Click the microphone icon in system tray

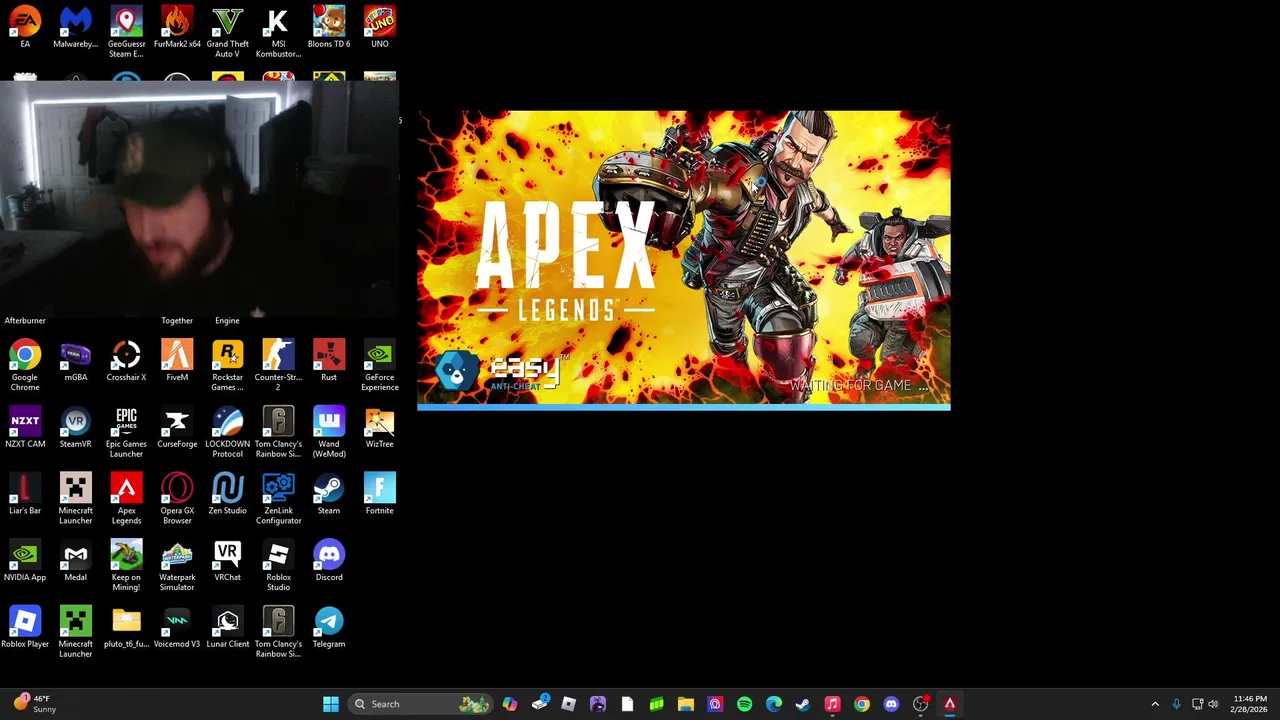(1176, 704)
